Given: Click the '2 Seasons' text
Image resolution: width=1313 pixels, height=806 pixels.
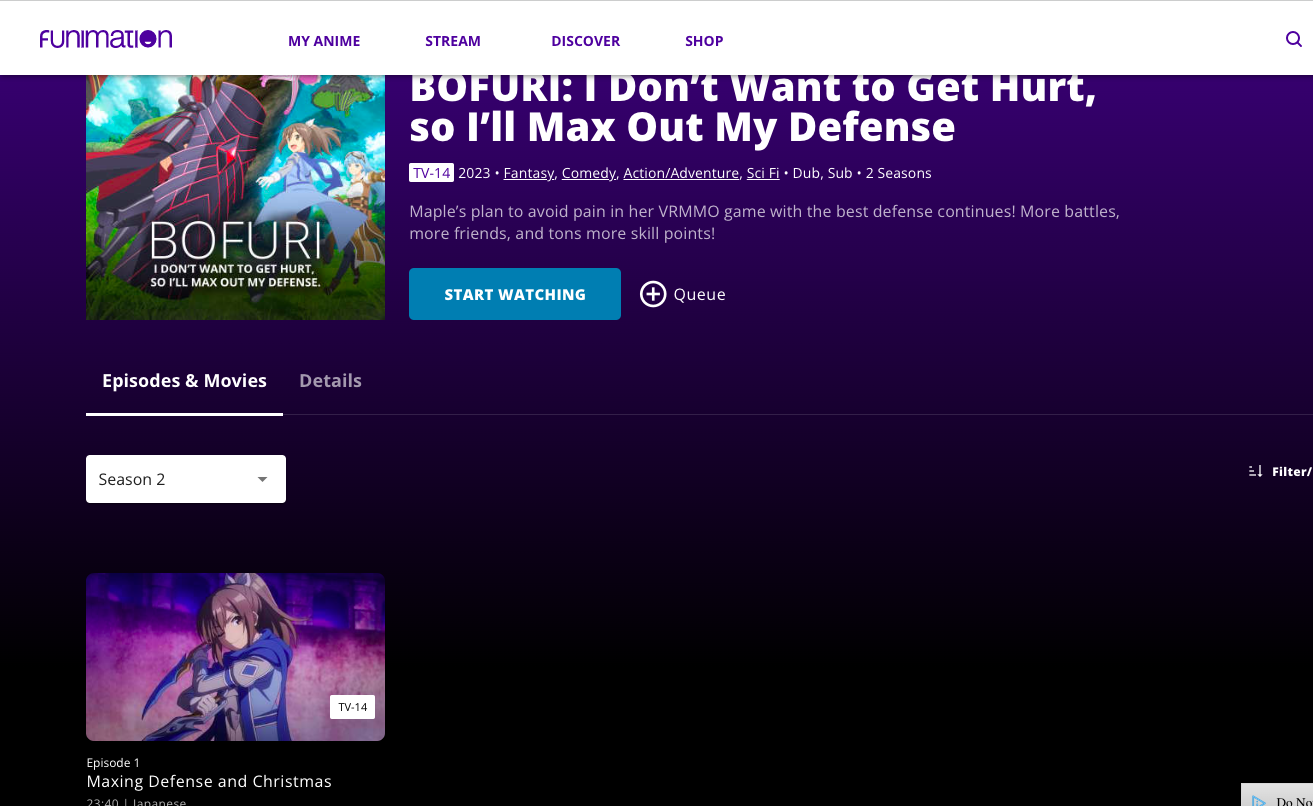Looking at the screenshot, I should [x=898, y=173].
